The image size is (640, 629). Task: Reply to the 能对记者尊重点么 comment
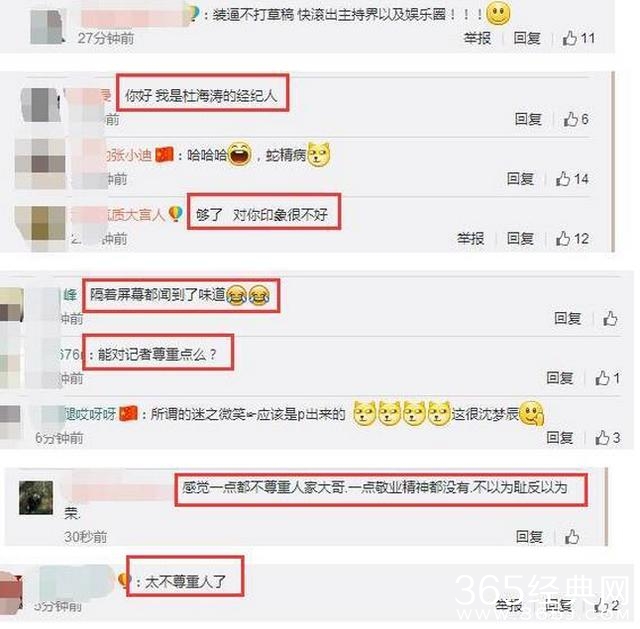[x=560, y=378]
